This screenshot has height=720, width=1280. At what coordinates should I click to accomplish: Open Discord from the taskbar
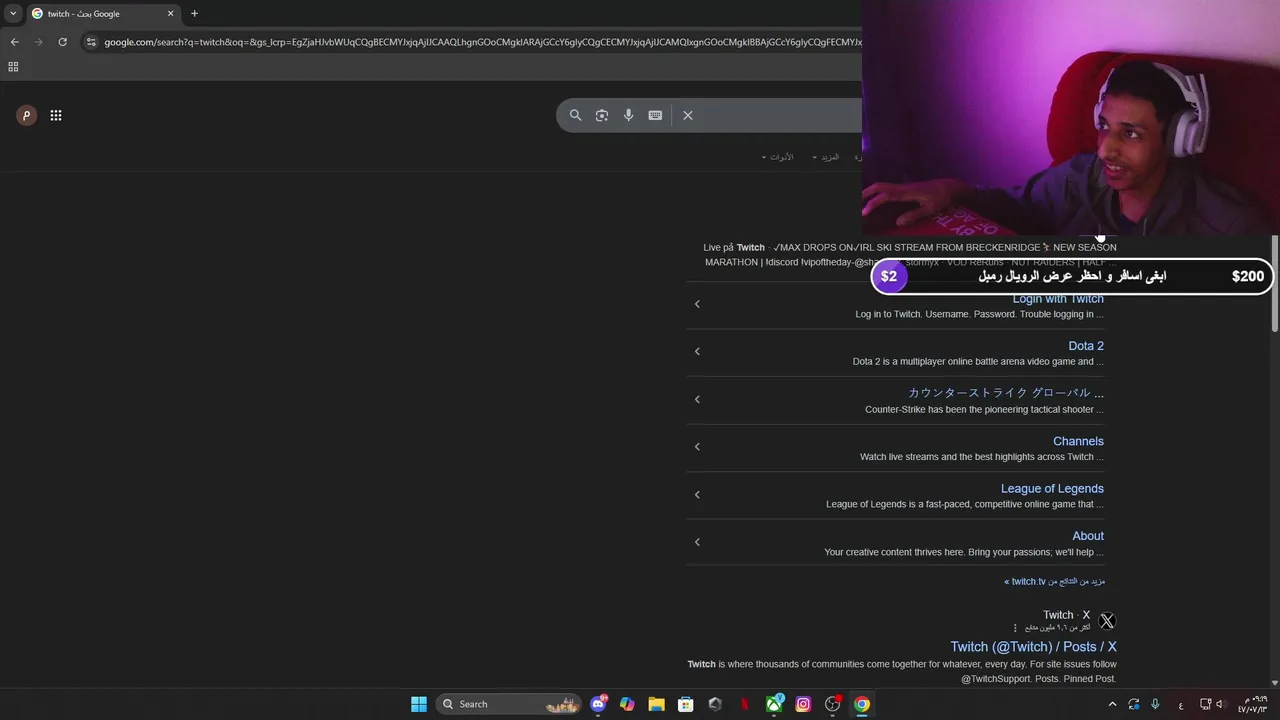pyautogui.click(x=598, y=704)
